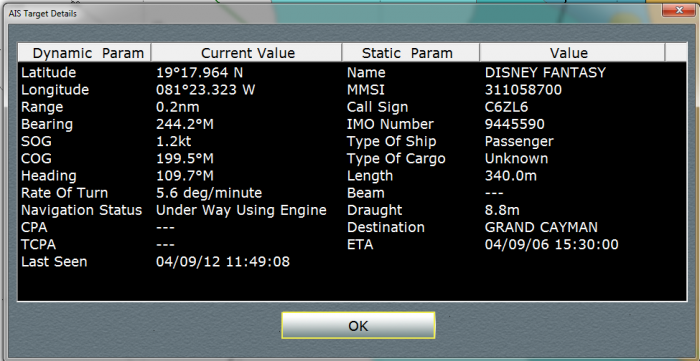Select the Current Value column header
The height and width of the screenshot is (361, 700).
point(247,53)
